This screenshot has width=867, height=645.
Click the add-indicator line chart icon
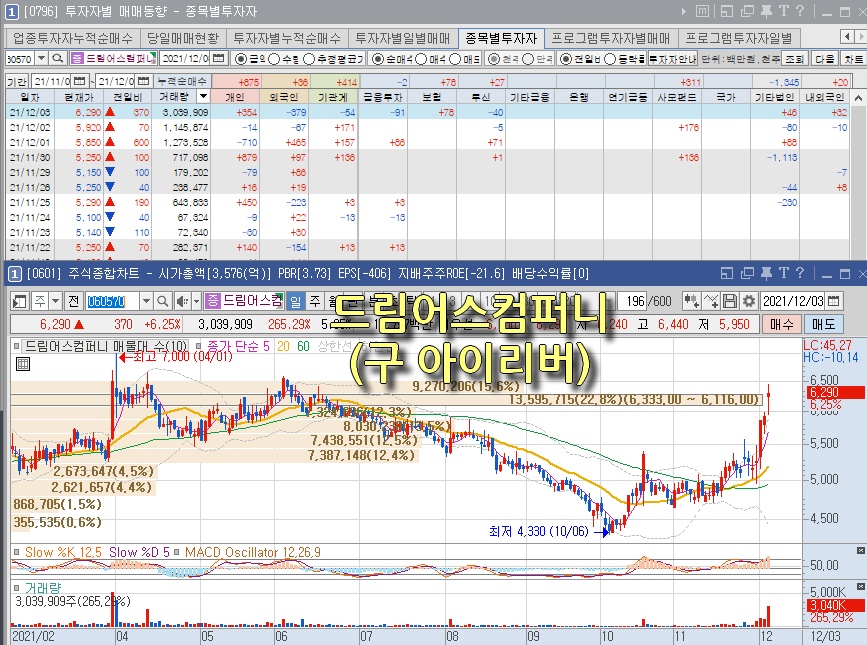tap(711, 301)
